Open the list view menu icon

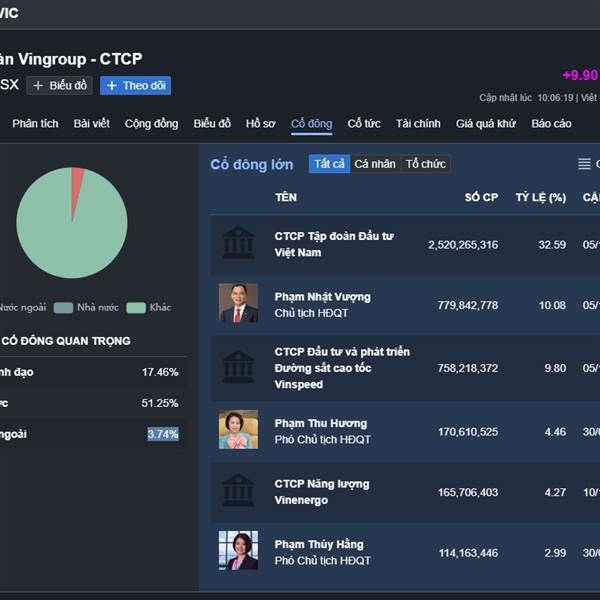click(x=584, y=164)
